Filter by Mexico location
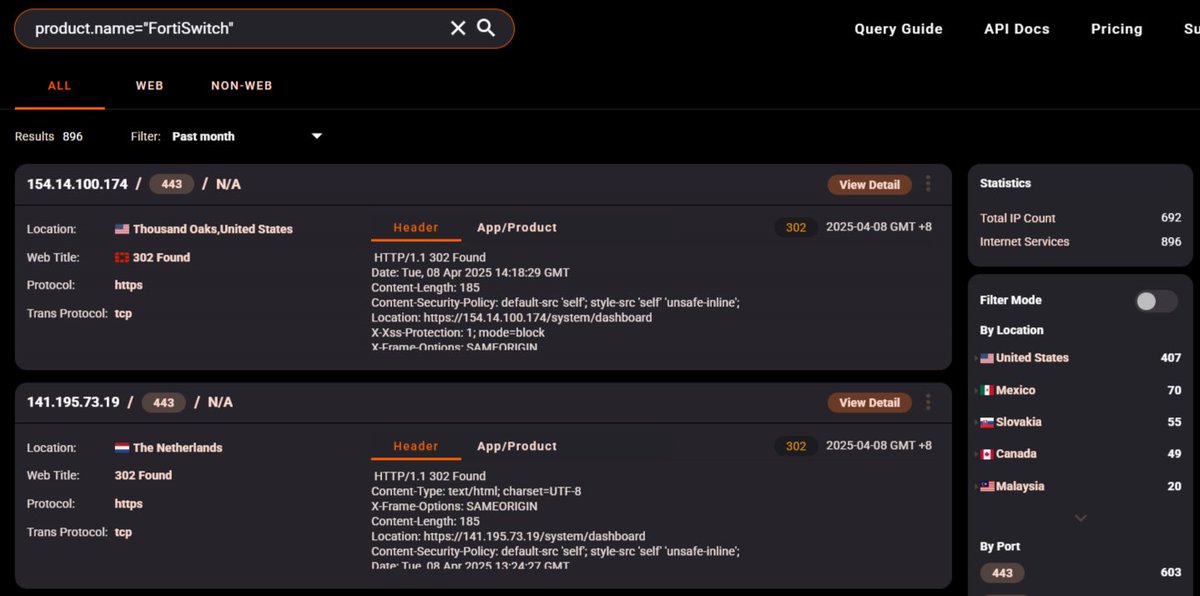The image size is (1200, 596). click(x=1015, y=390)
